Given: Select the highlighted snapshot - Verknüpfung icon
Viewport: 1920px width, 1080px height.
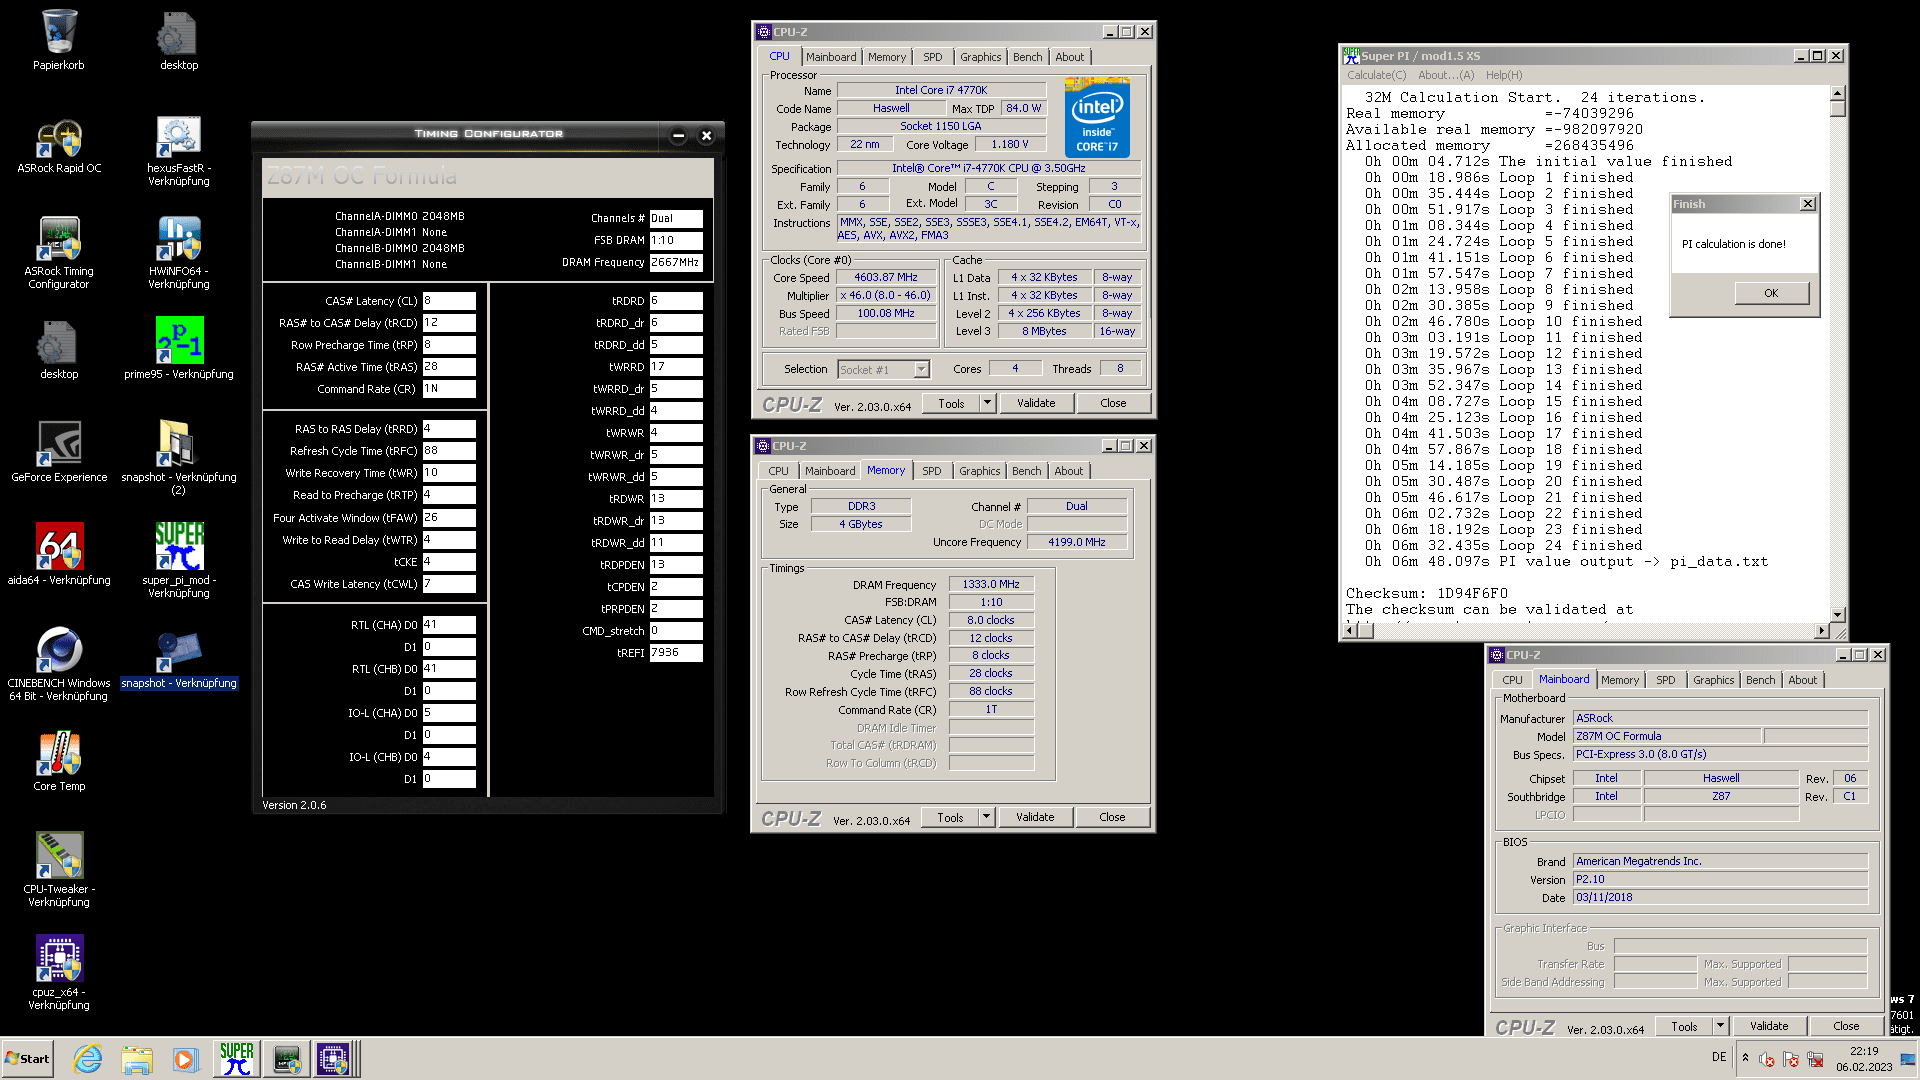Looking at the screenshot, I should [x=179, y=660].
